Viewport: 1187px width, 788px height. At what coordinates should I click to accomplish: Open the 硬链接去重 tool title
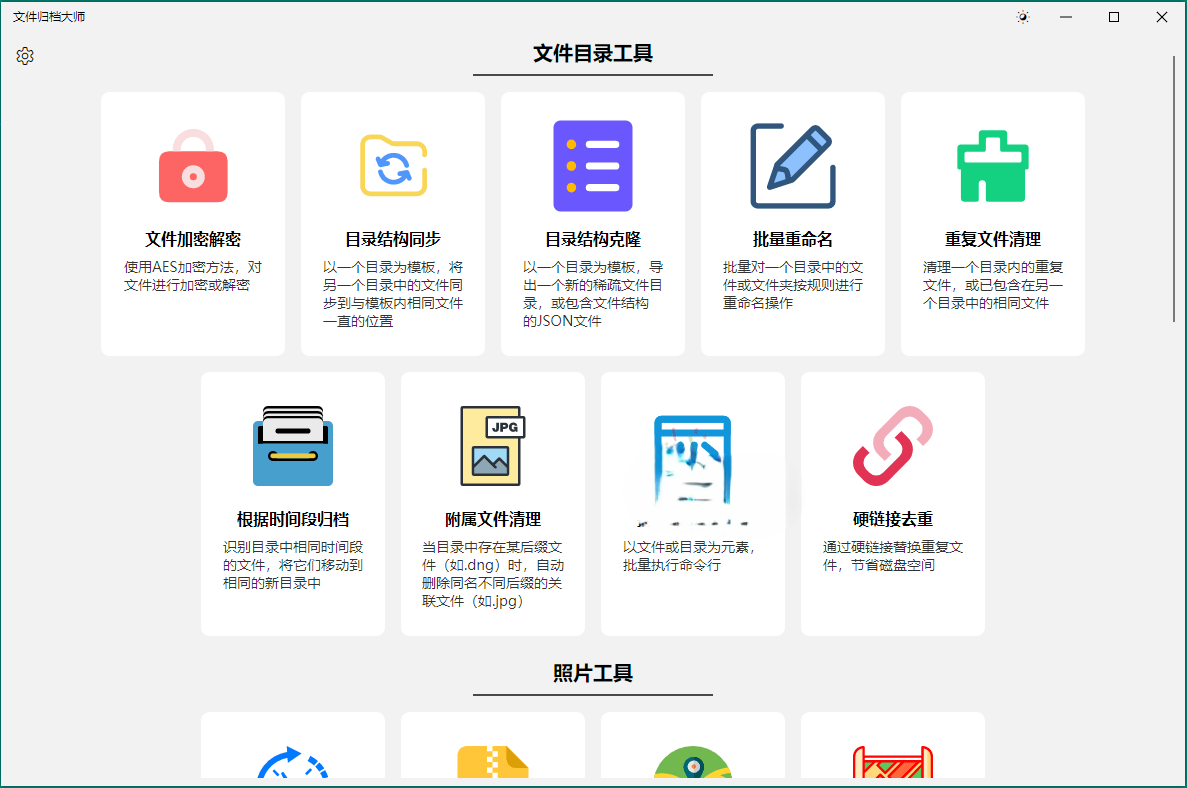coord(893,519)
